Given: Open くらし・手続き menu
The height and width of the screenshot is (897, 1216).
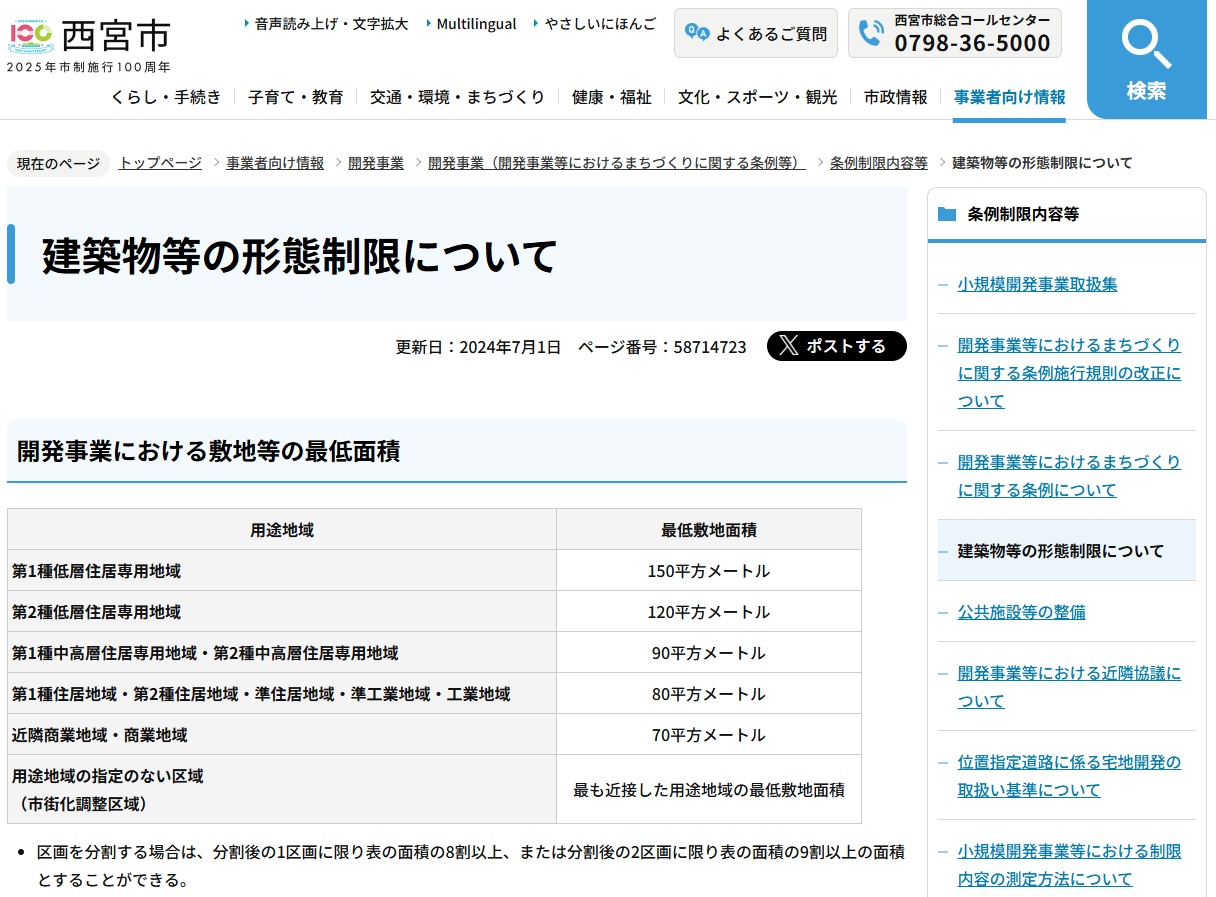Looking at the screenshot, I should coord(166,97).
